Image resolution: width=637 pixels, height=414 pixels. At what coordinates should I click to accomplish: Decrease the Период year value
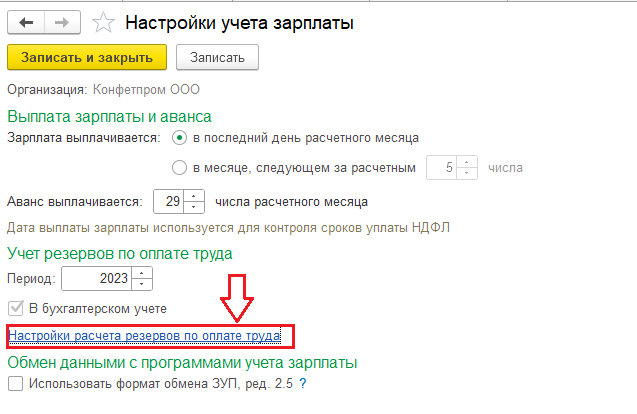[x=142, y=284]
